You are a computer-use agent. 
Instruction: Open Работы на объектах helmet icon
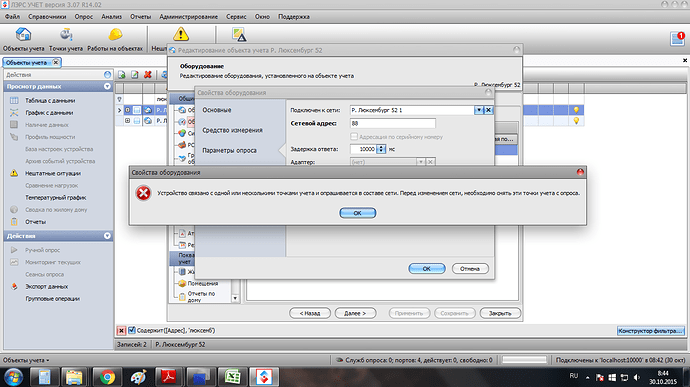115,34
